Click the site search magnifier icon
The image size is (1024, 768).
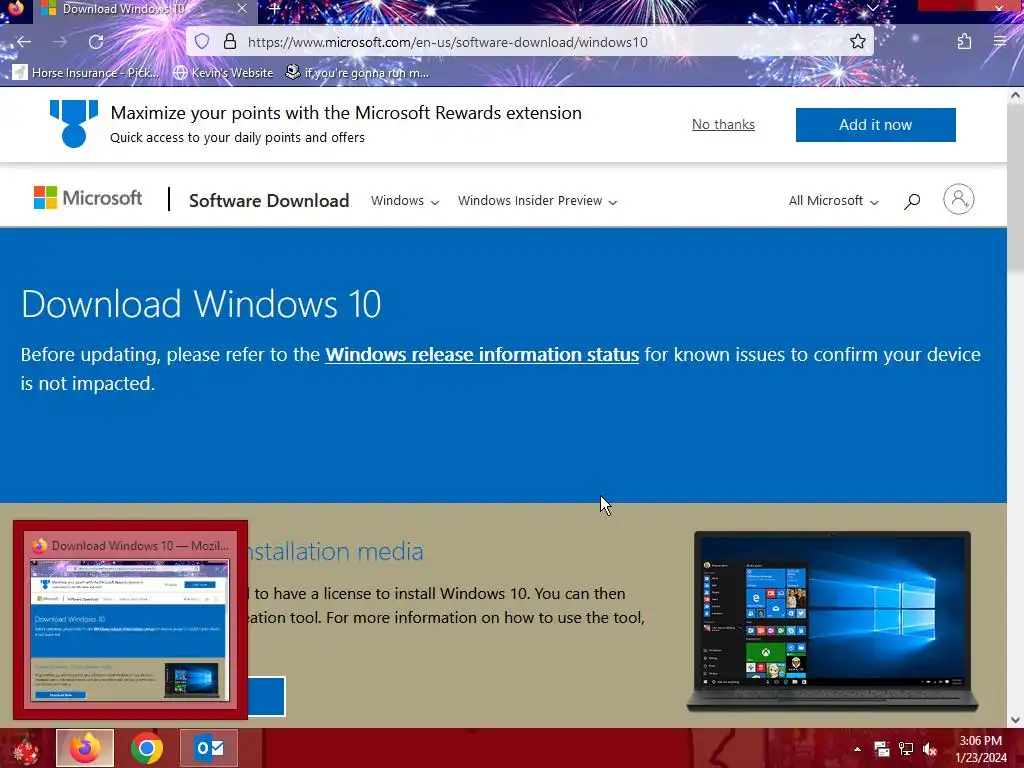(x=912, y=201)
